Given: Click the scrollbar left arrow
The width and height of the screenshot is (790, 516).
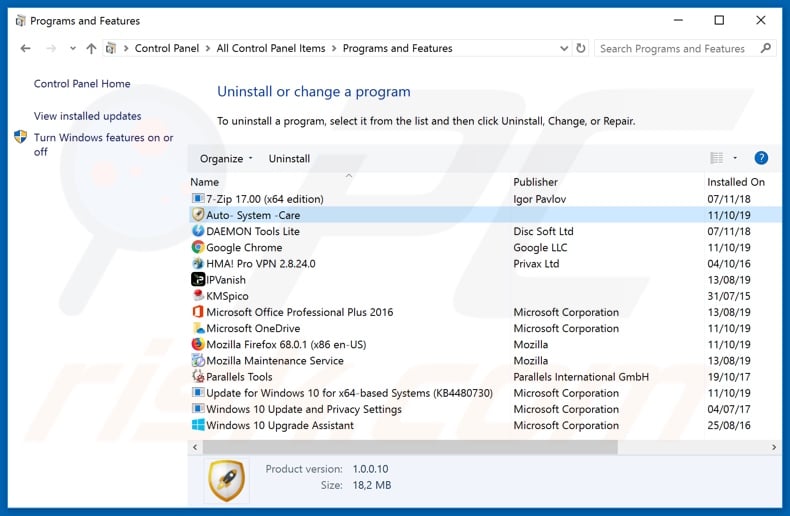Looking at the screenshot, I should click(195, 447).
